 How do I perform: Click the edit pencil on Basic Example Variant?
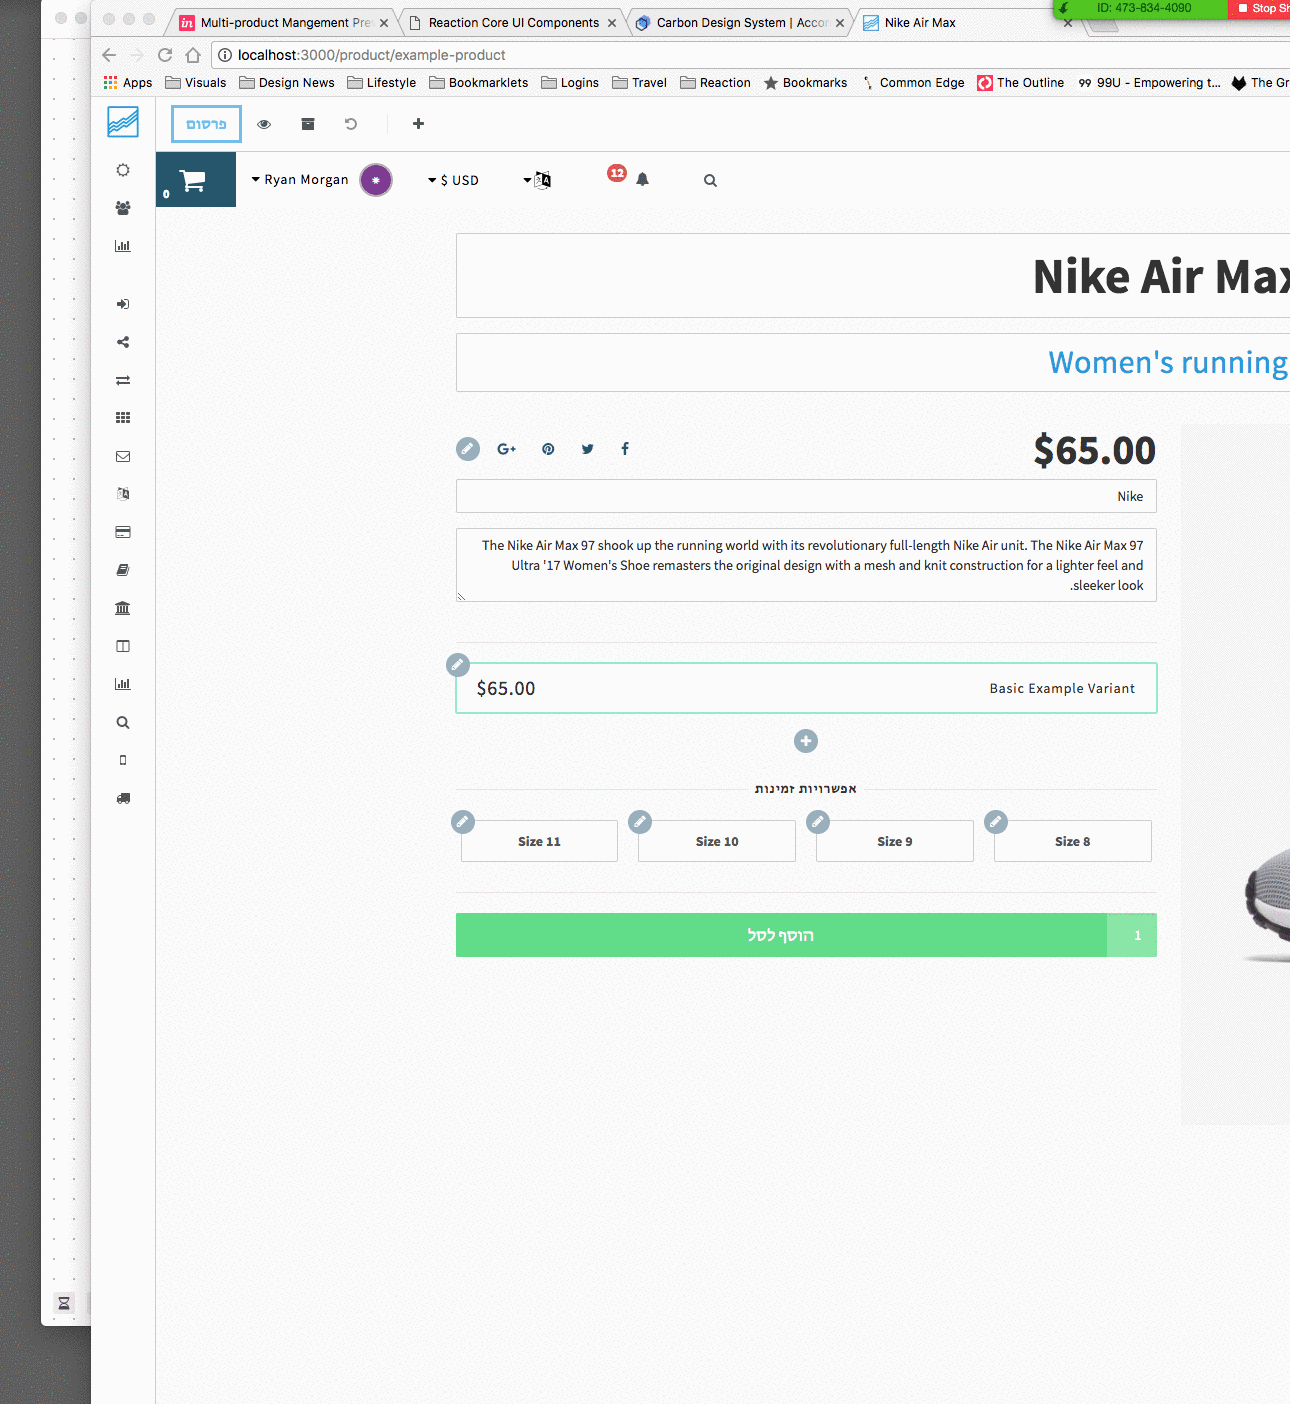pyautogui.click(x=458, y=664)
